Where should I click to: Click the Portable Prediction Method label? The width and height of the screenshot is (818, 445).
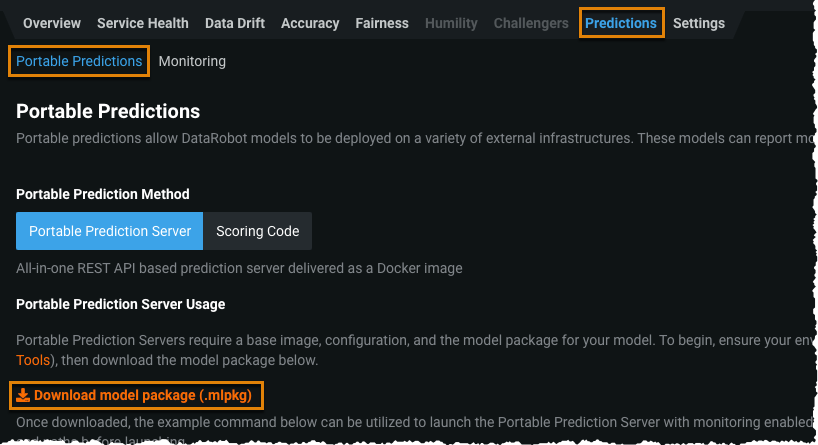103,194
